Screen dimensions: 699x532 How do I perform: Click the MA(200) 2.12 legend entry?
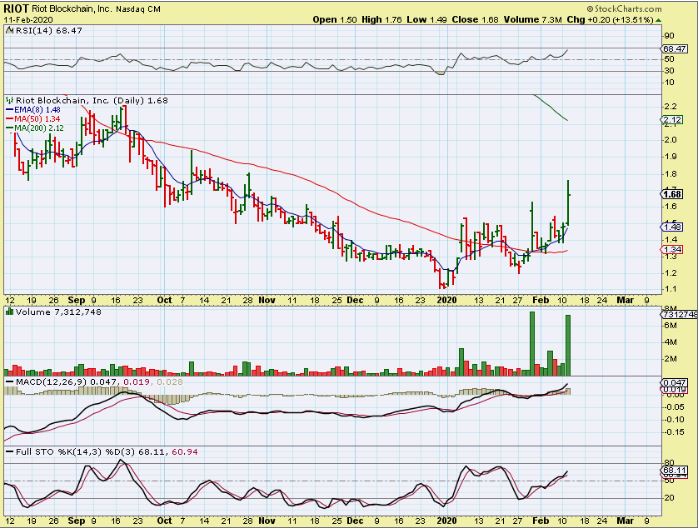coord(35,128)
